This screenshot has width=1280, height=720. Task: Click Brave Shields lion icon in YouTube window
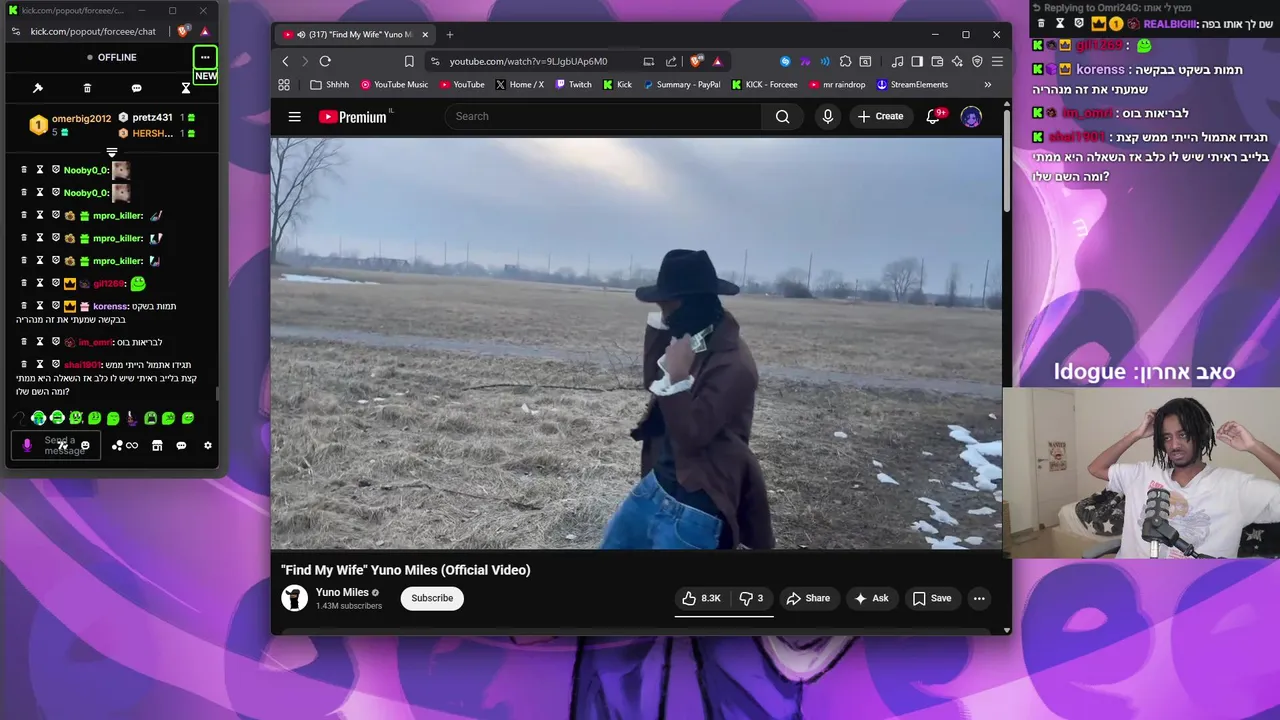click(696, 61)
